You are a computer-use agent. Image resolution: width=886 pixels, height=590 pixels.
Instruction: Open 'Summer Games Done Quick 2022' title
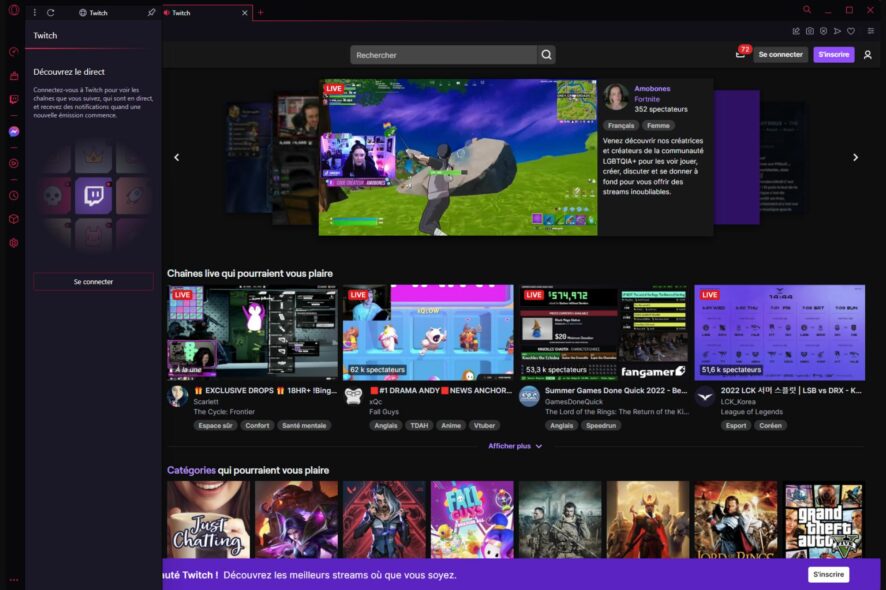coord(616,391)
